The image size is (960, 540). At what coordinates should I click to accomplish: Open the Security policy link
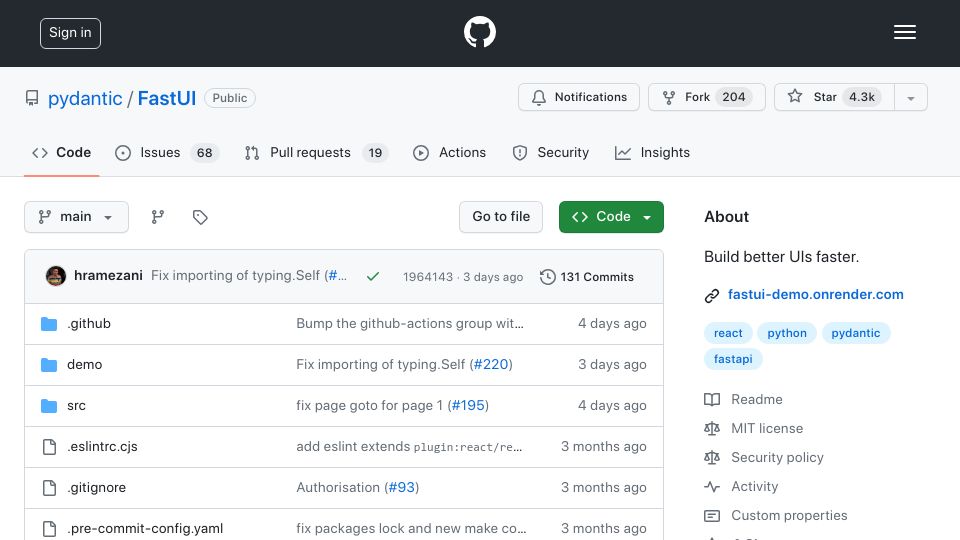click(777, 457)
